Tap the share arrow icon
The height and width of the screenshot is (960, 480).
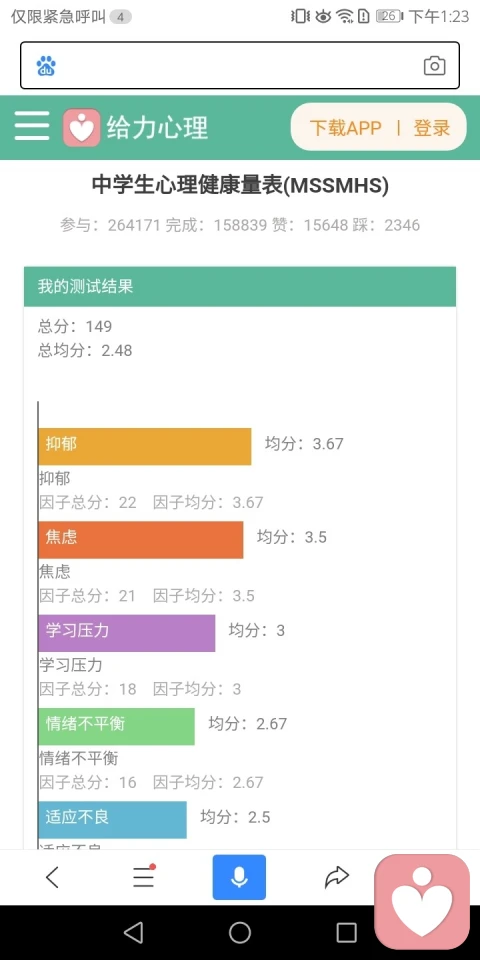coord(336,877)
